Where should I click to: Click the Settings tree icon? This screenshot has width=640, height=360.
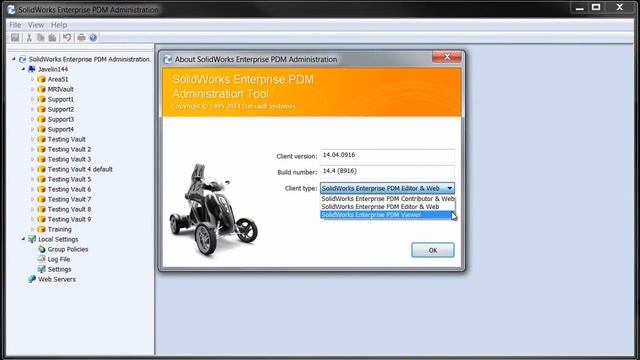(x=41, y=269)
